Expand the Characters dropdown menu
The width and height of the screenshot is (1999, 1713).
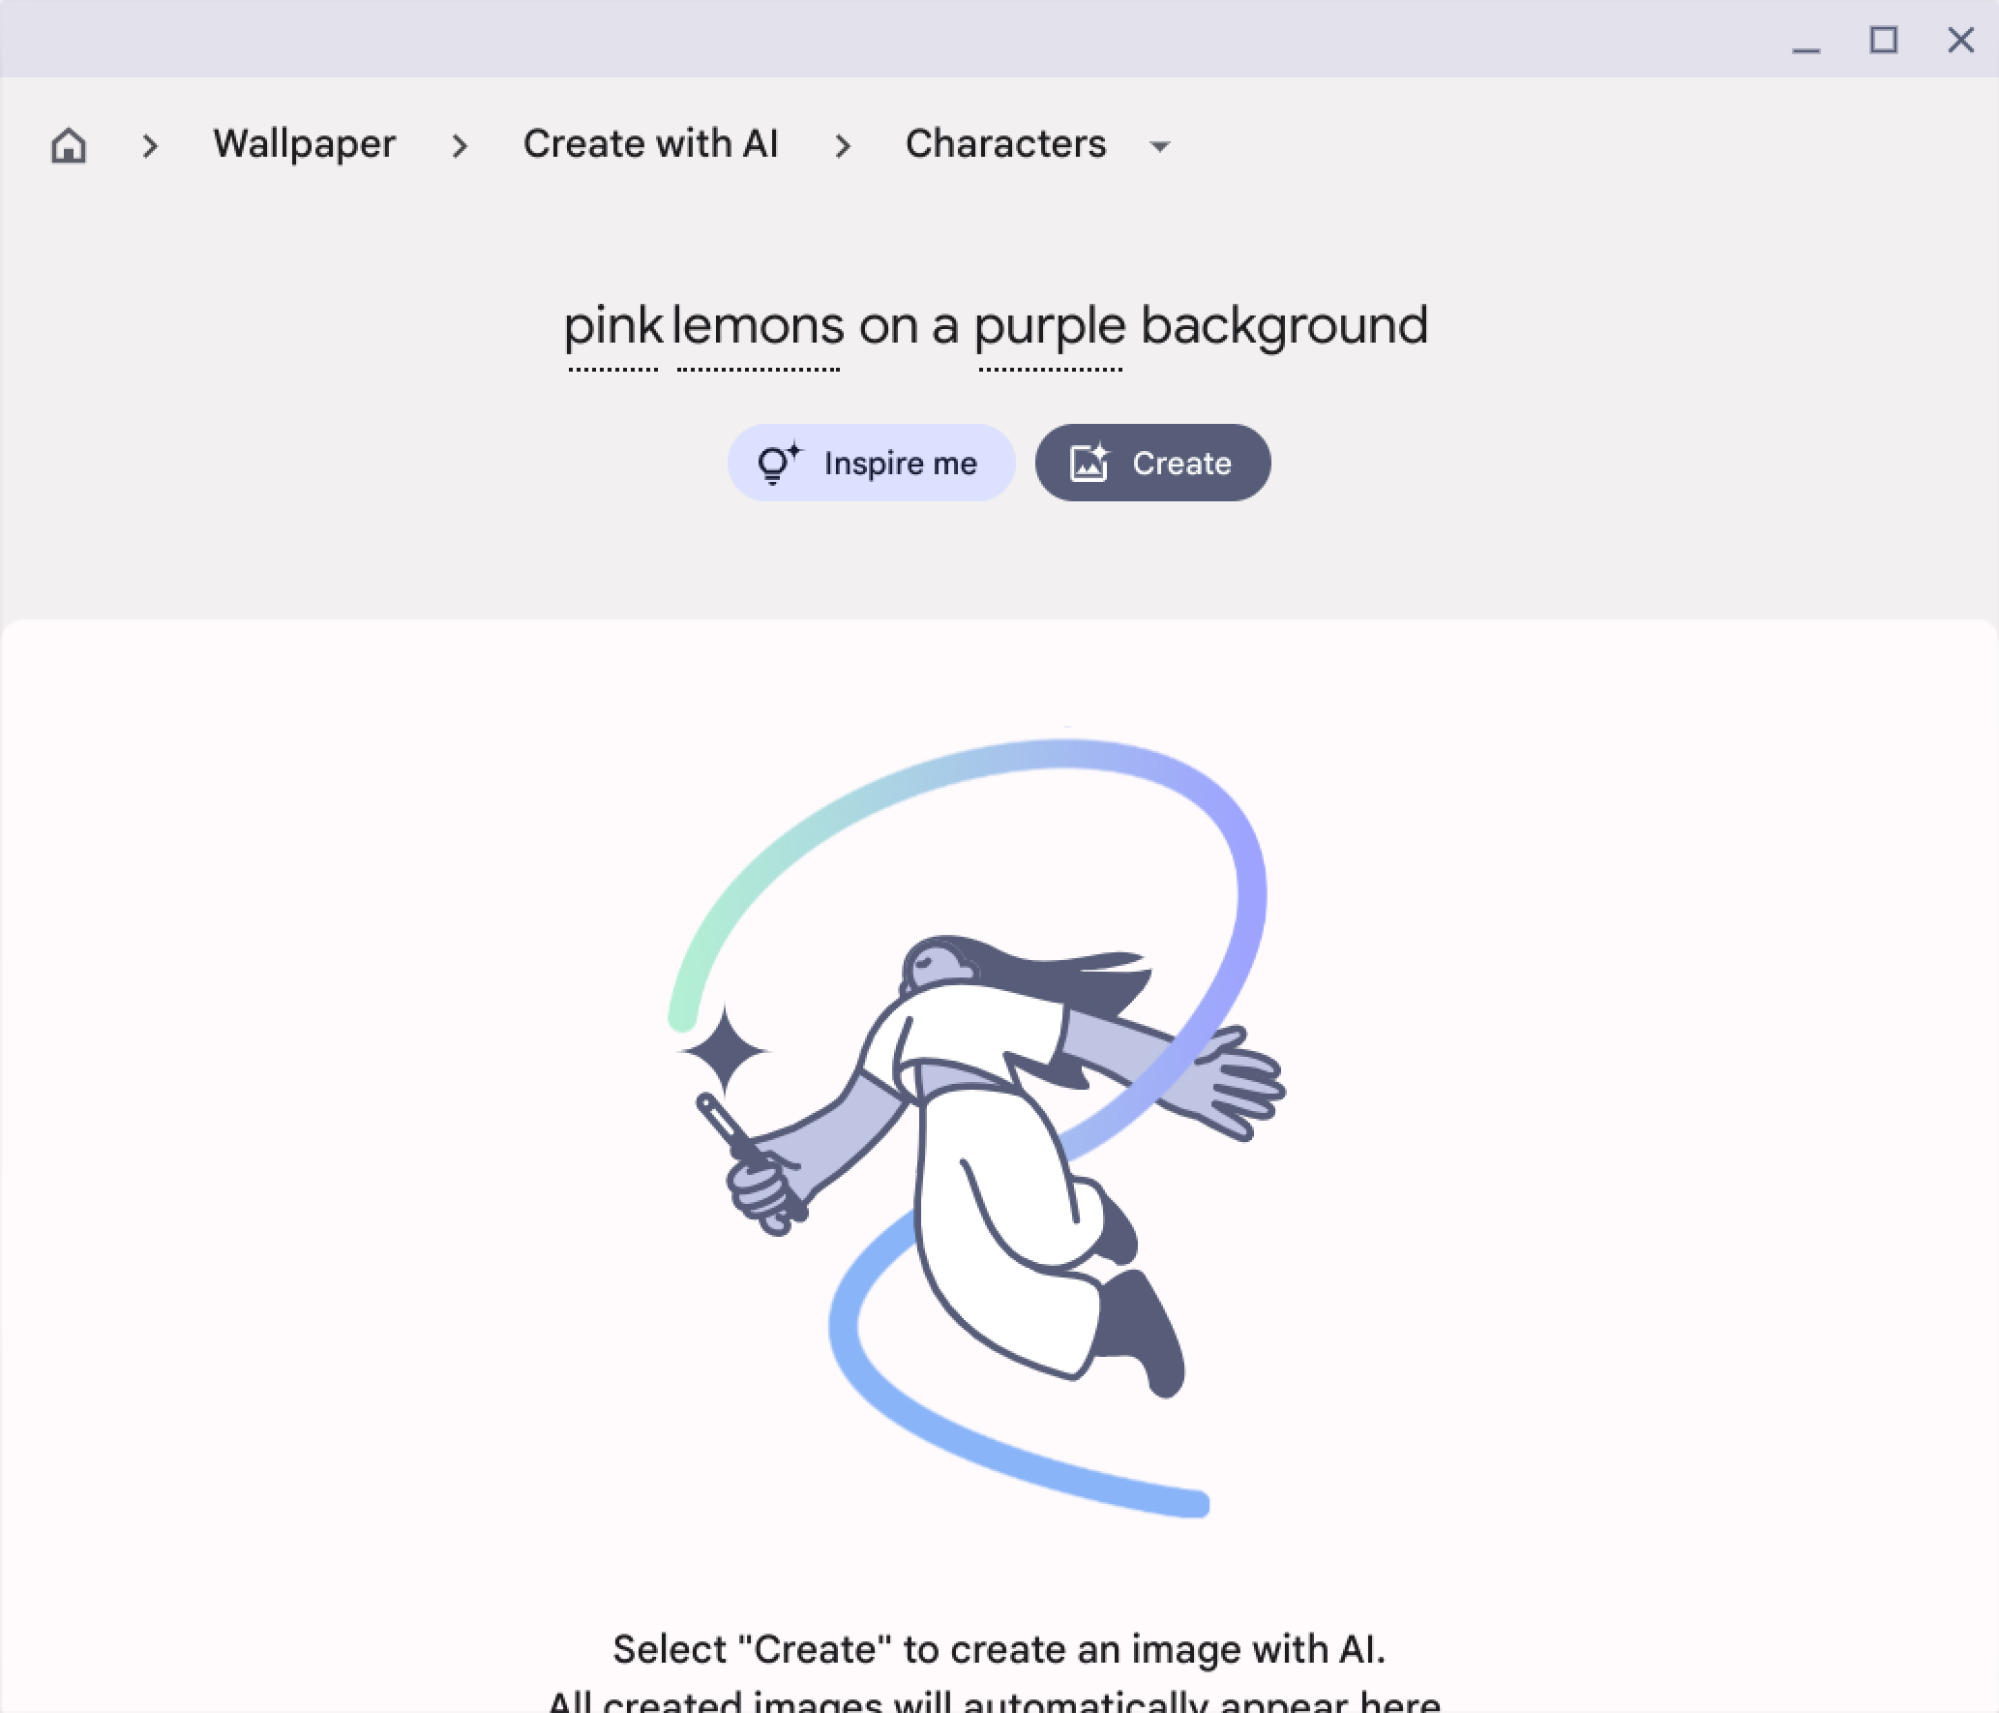[x=1161, y=144]
